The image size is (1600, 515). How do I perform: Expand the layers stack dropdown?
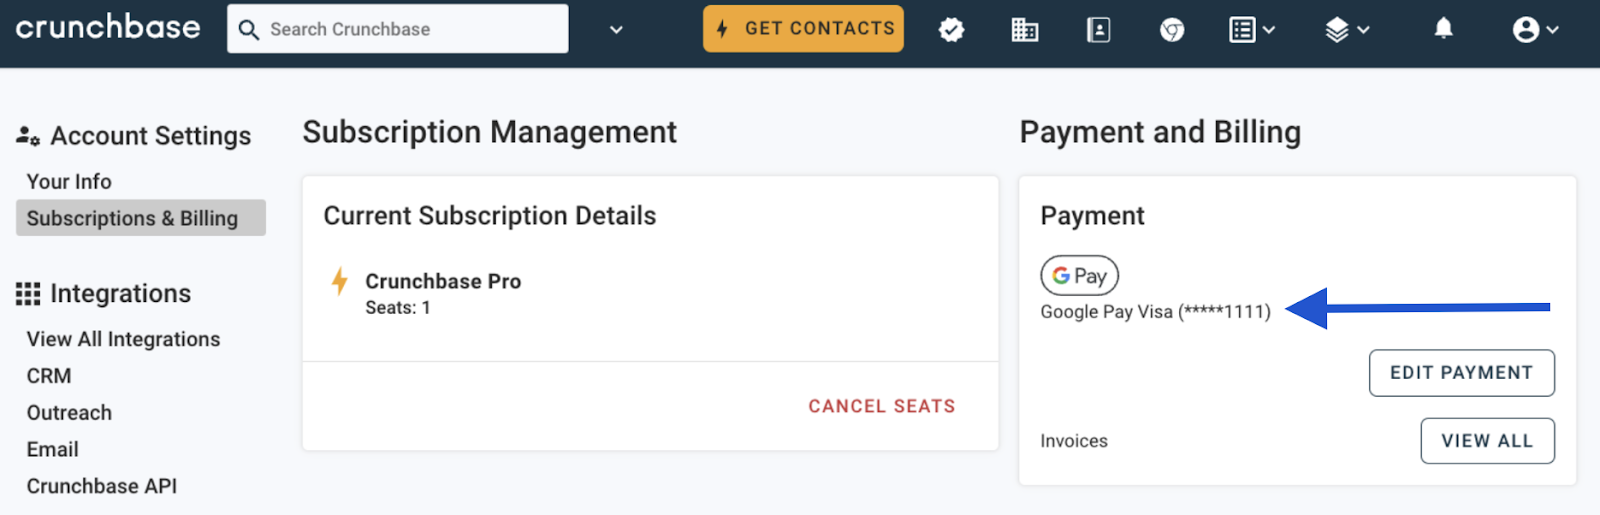(1346, 30)
